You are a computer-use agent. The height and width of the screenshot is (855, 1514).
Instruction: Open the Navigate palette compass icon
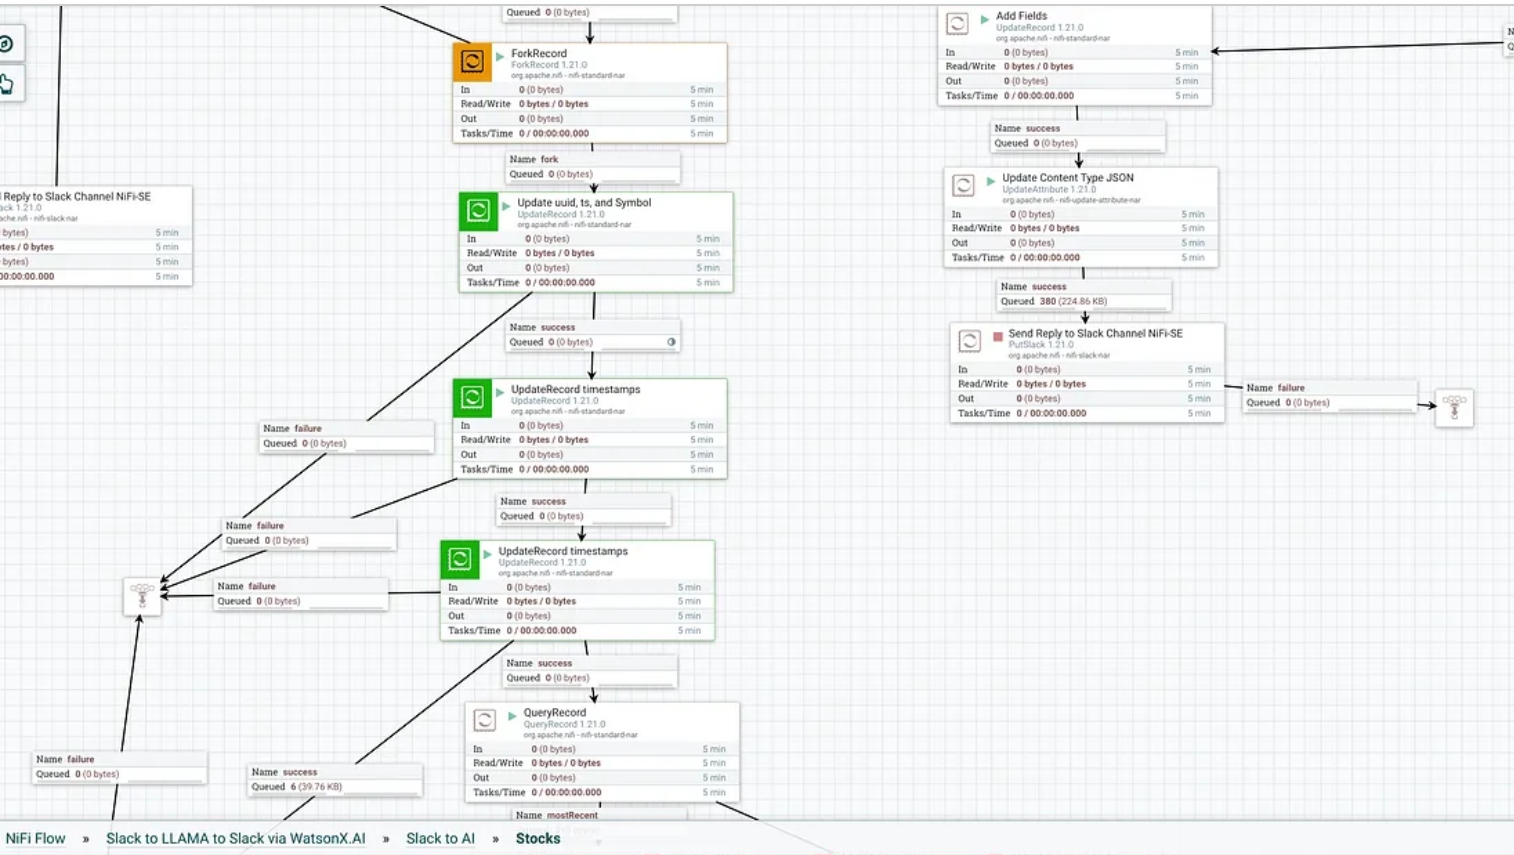coord(7,44)
